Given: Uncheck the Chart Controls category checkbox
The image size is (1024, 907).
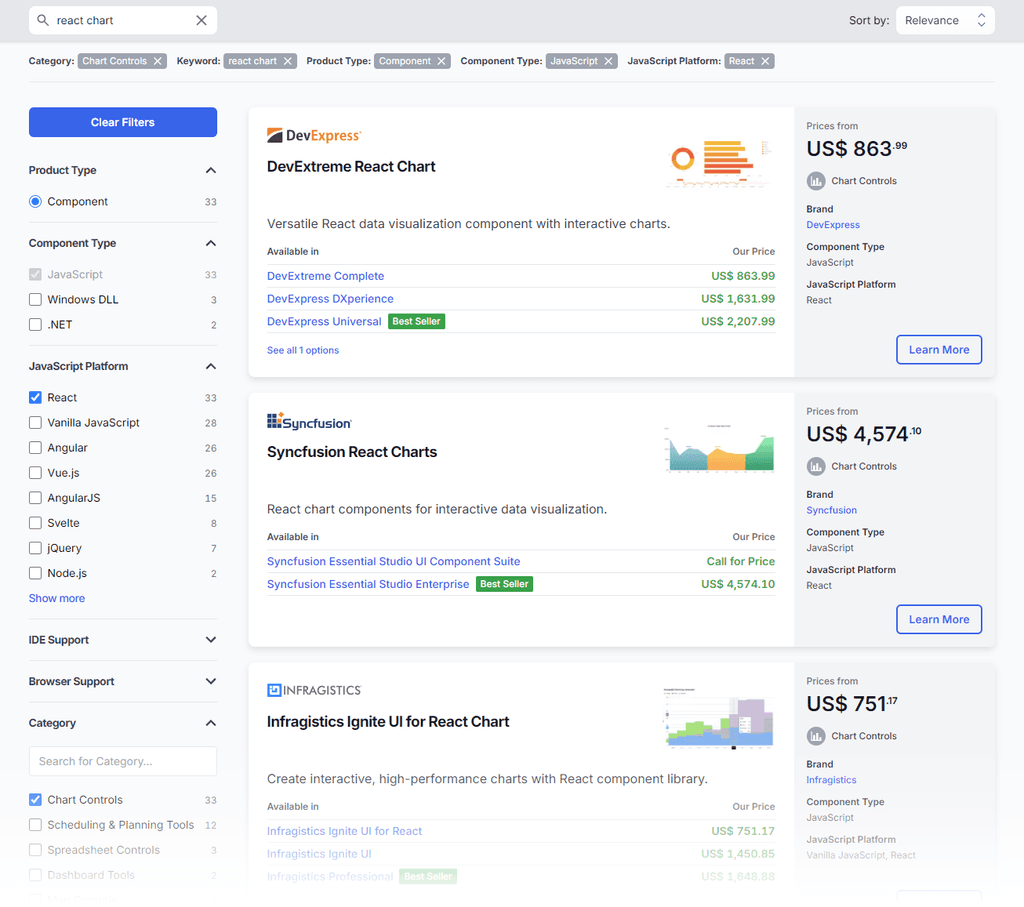Looking at the screenshot, I should click(35, 800).
